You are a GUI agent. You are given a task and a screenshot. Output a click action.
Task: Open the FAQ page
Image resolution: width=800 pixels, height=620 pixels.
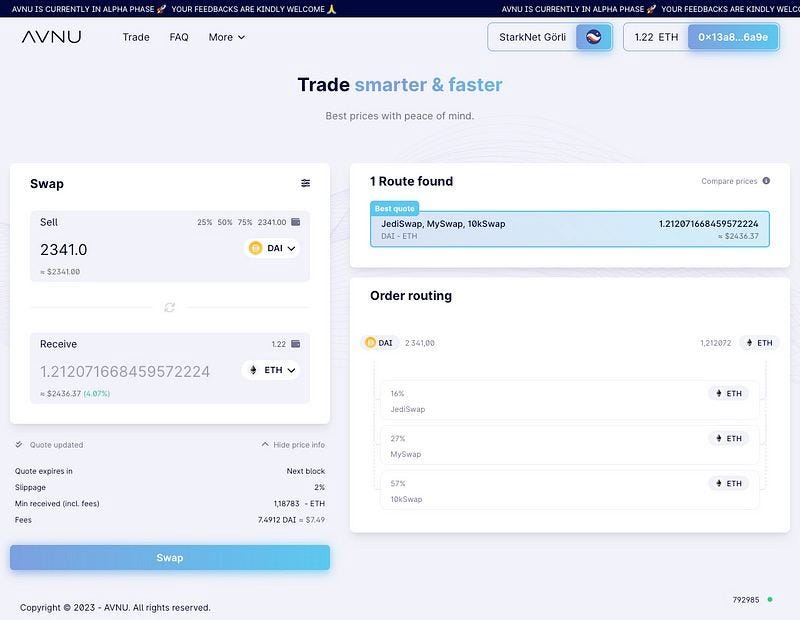pos(179,37)
